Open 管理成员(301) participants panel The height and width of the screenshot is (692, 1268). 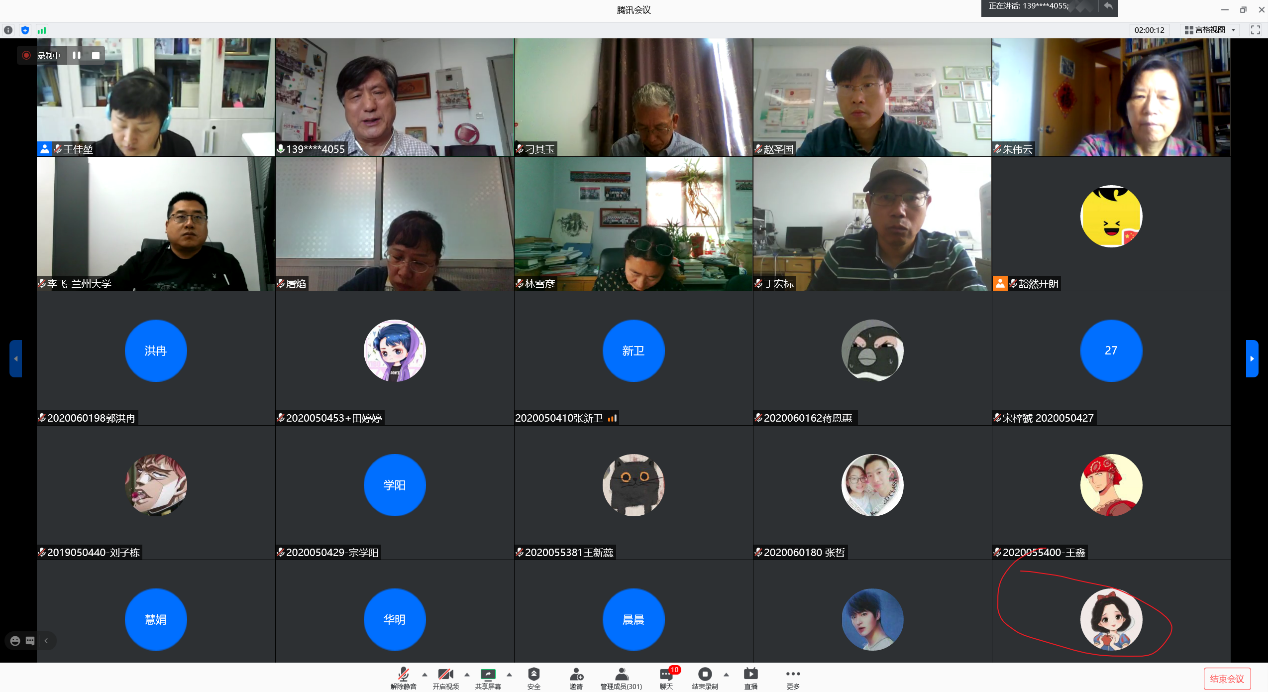[621, 678]
